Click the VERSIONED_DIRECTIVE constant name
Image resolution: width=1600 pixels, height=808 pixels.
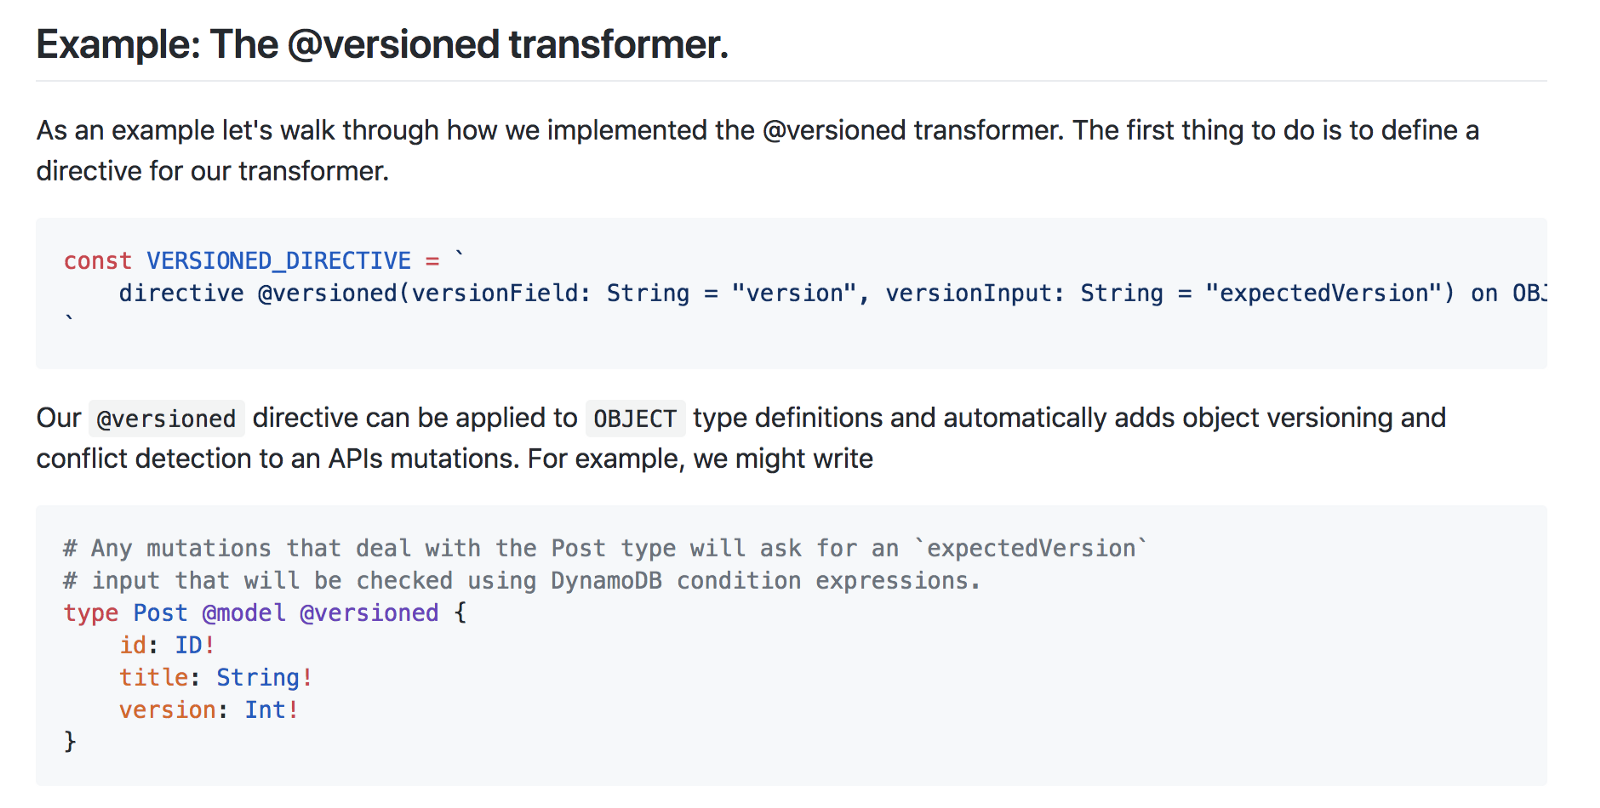tap(278, 261)
